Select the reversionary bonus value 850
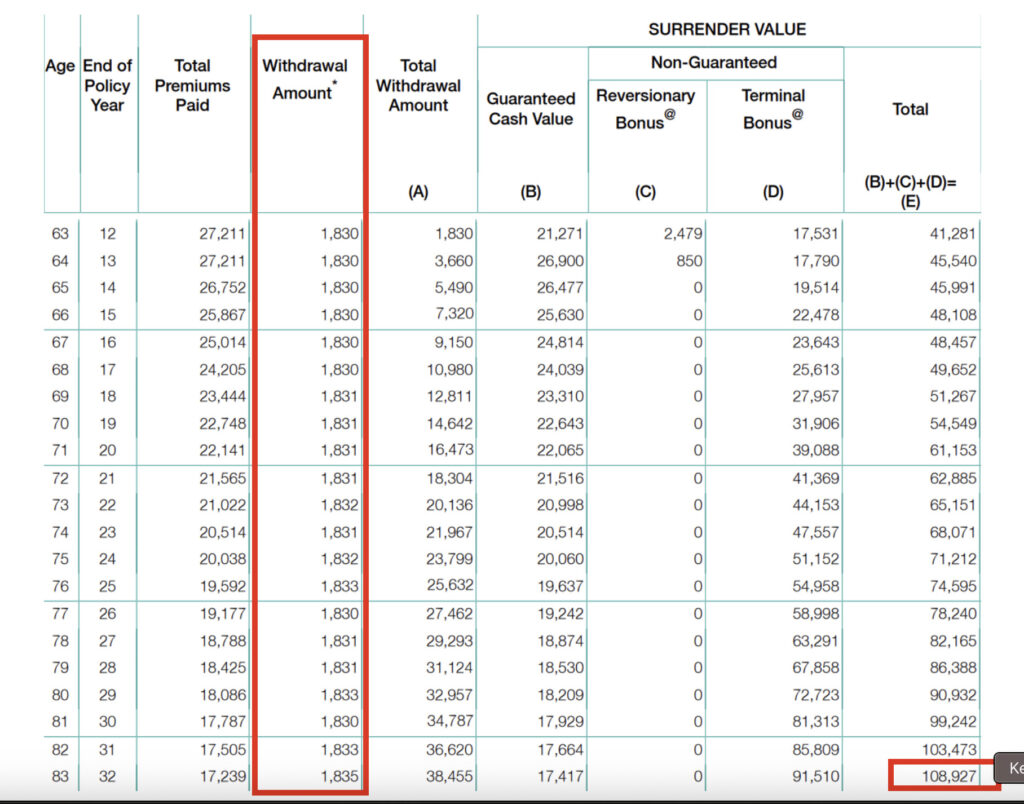The height and width of the screenshot is (804, 1024). coord(689,261)
